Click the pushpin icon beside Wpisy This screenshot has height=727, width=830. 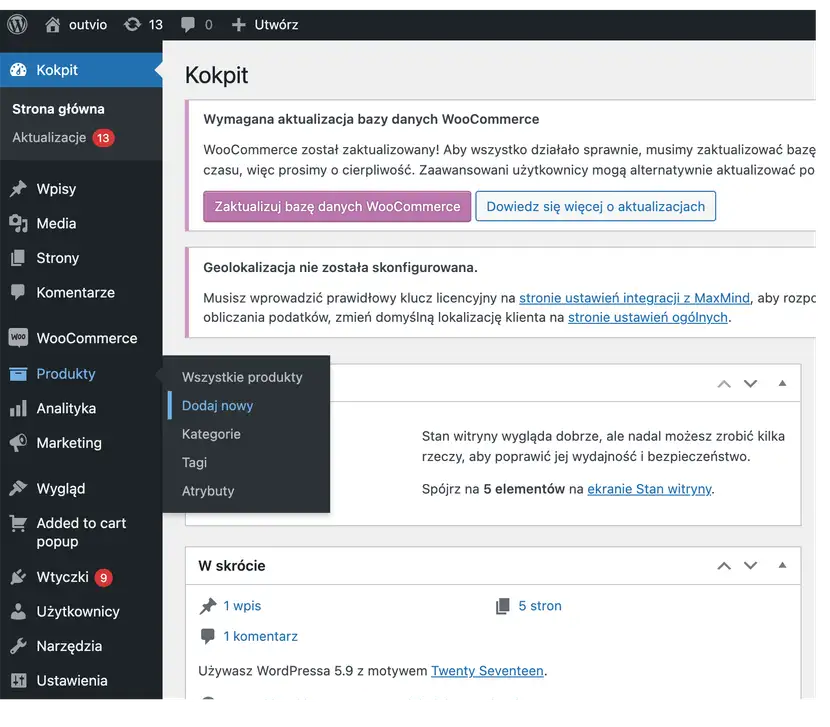18,189
